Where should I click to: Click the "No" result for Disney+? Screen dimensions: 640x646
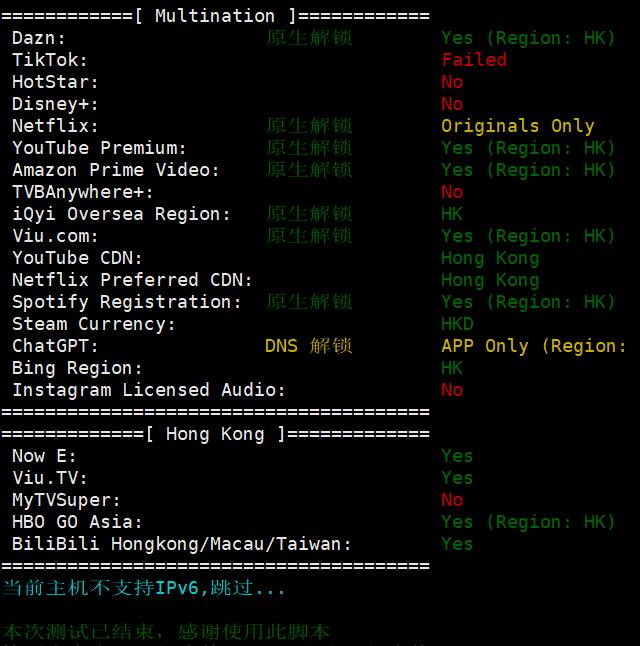[452, 104]
